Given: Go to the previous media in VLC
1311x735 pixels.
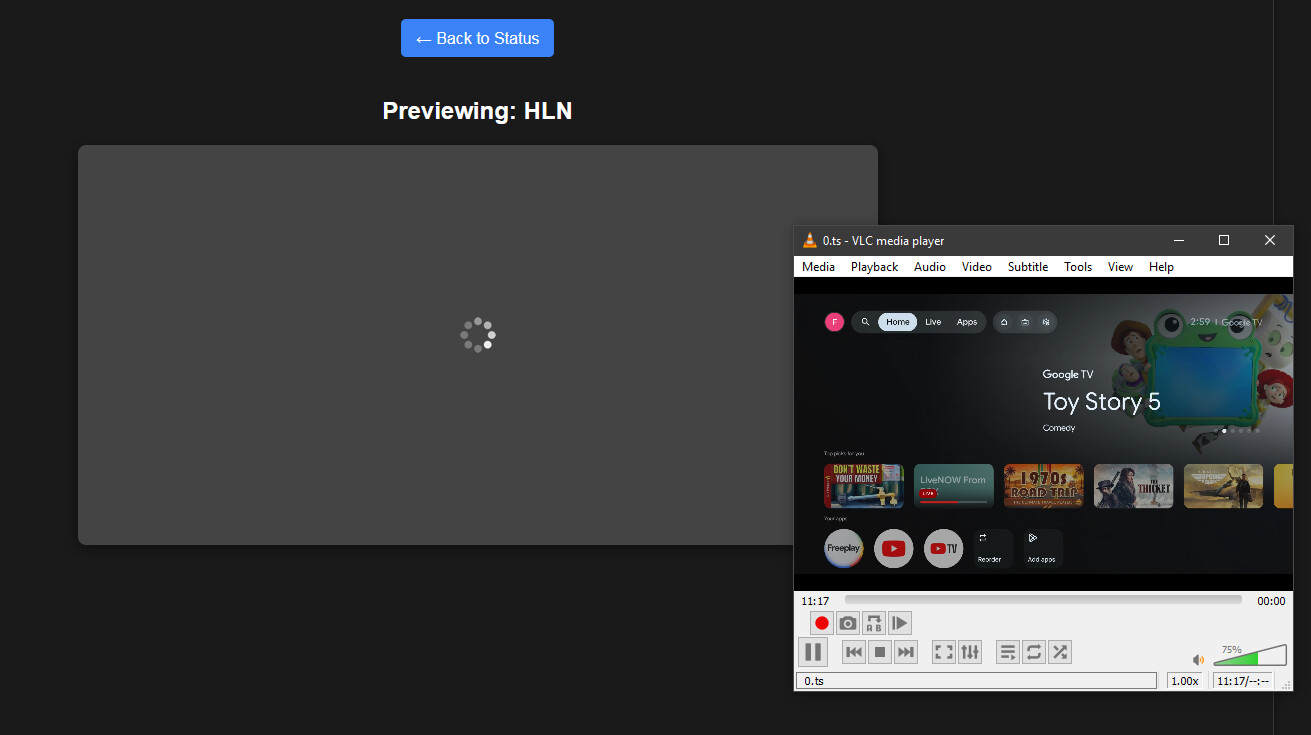Looking at the screenshot, I should pyautogui.click(x=854, y=652).
